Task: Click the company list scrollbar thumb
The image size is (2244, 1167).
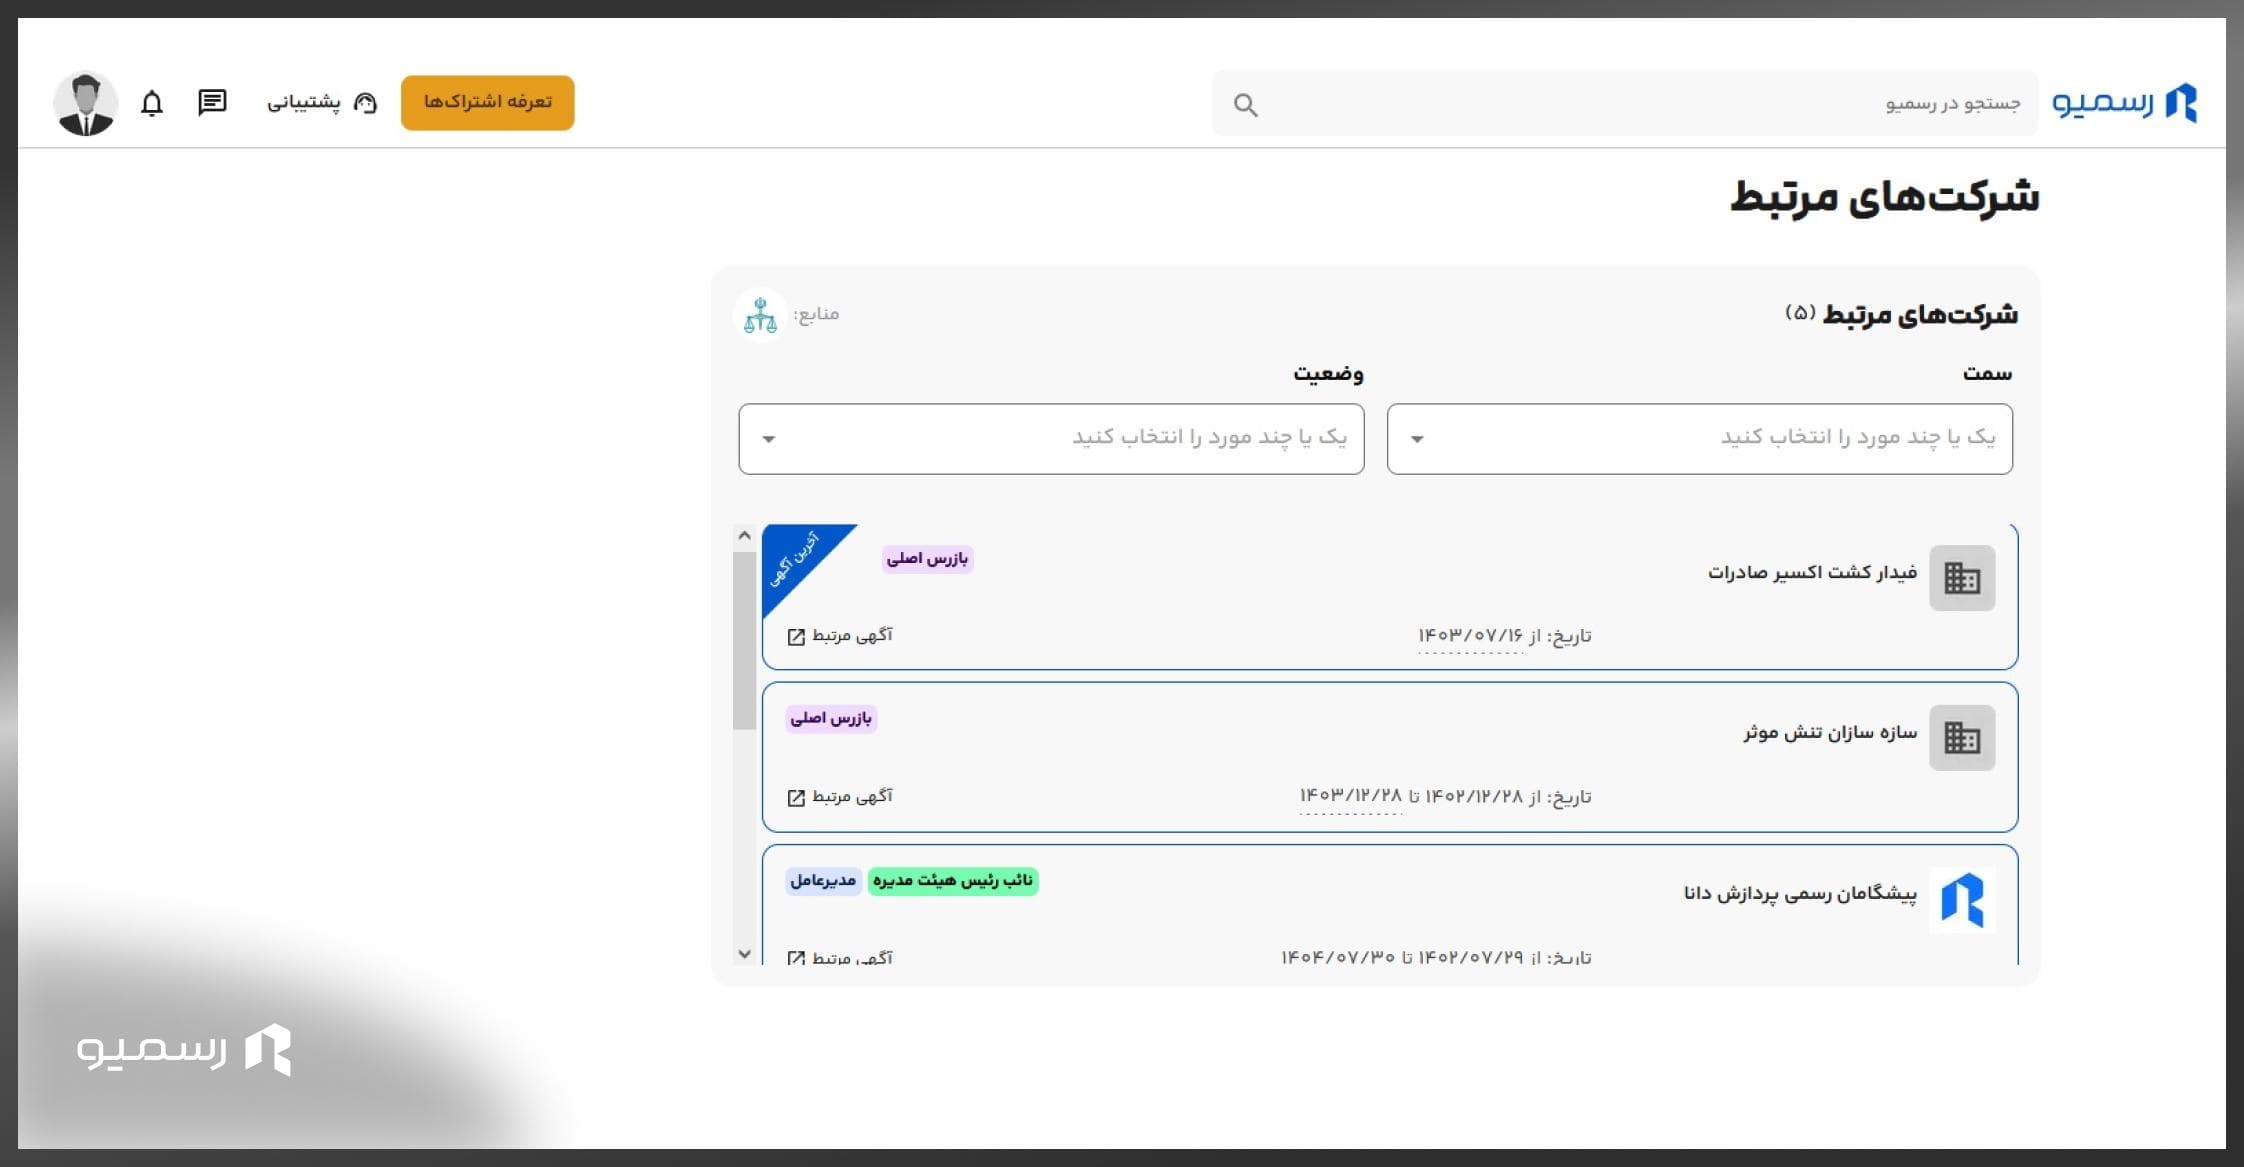Action: pyautogui.click(x=744, y=640)
